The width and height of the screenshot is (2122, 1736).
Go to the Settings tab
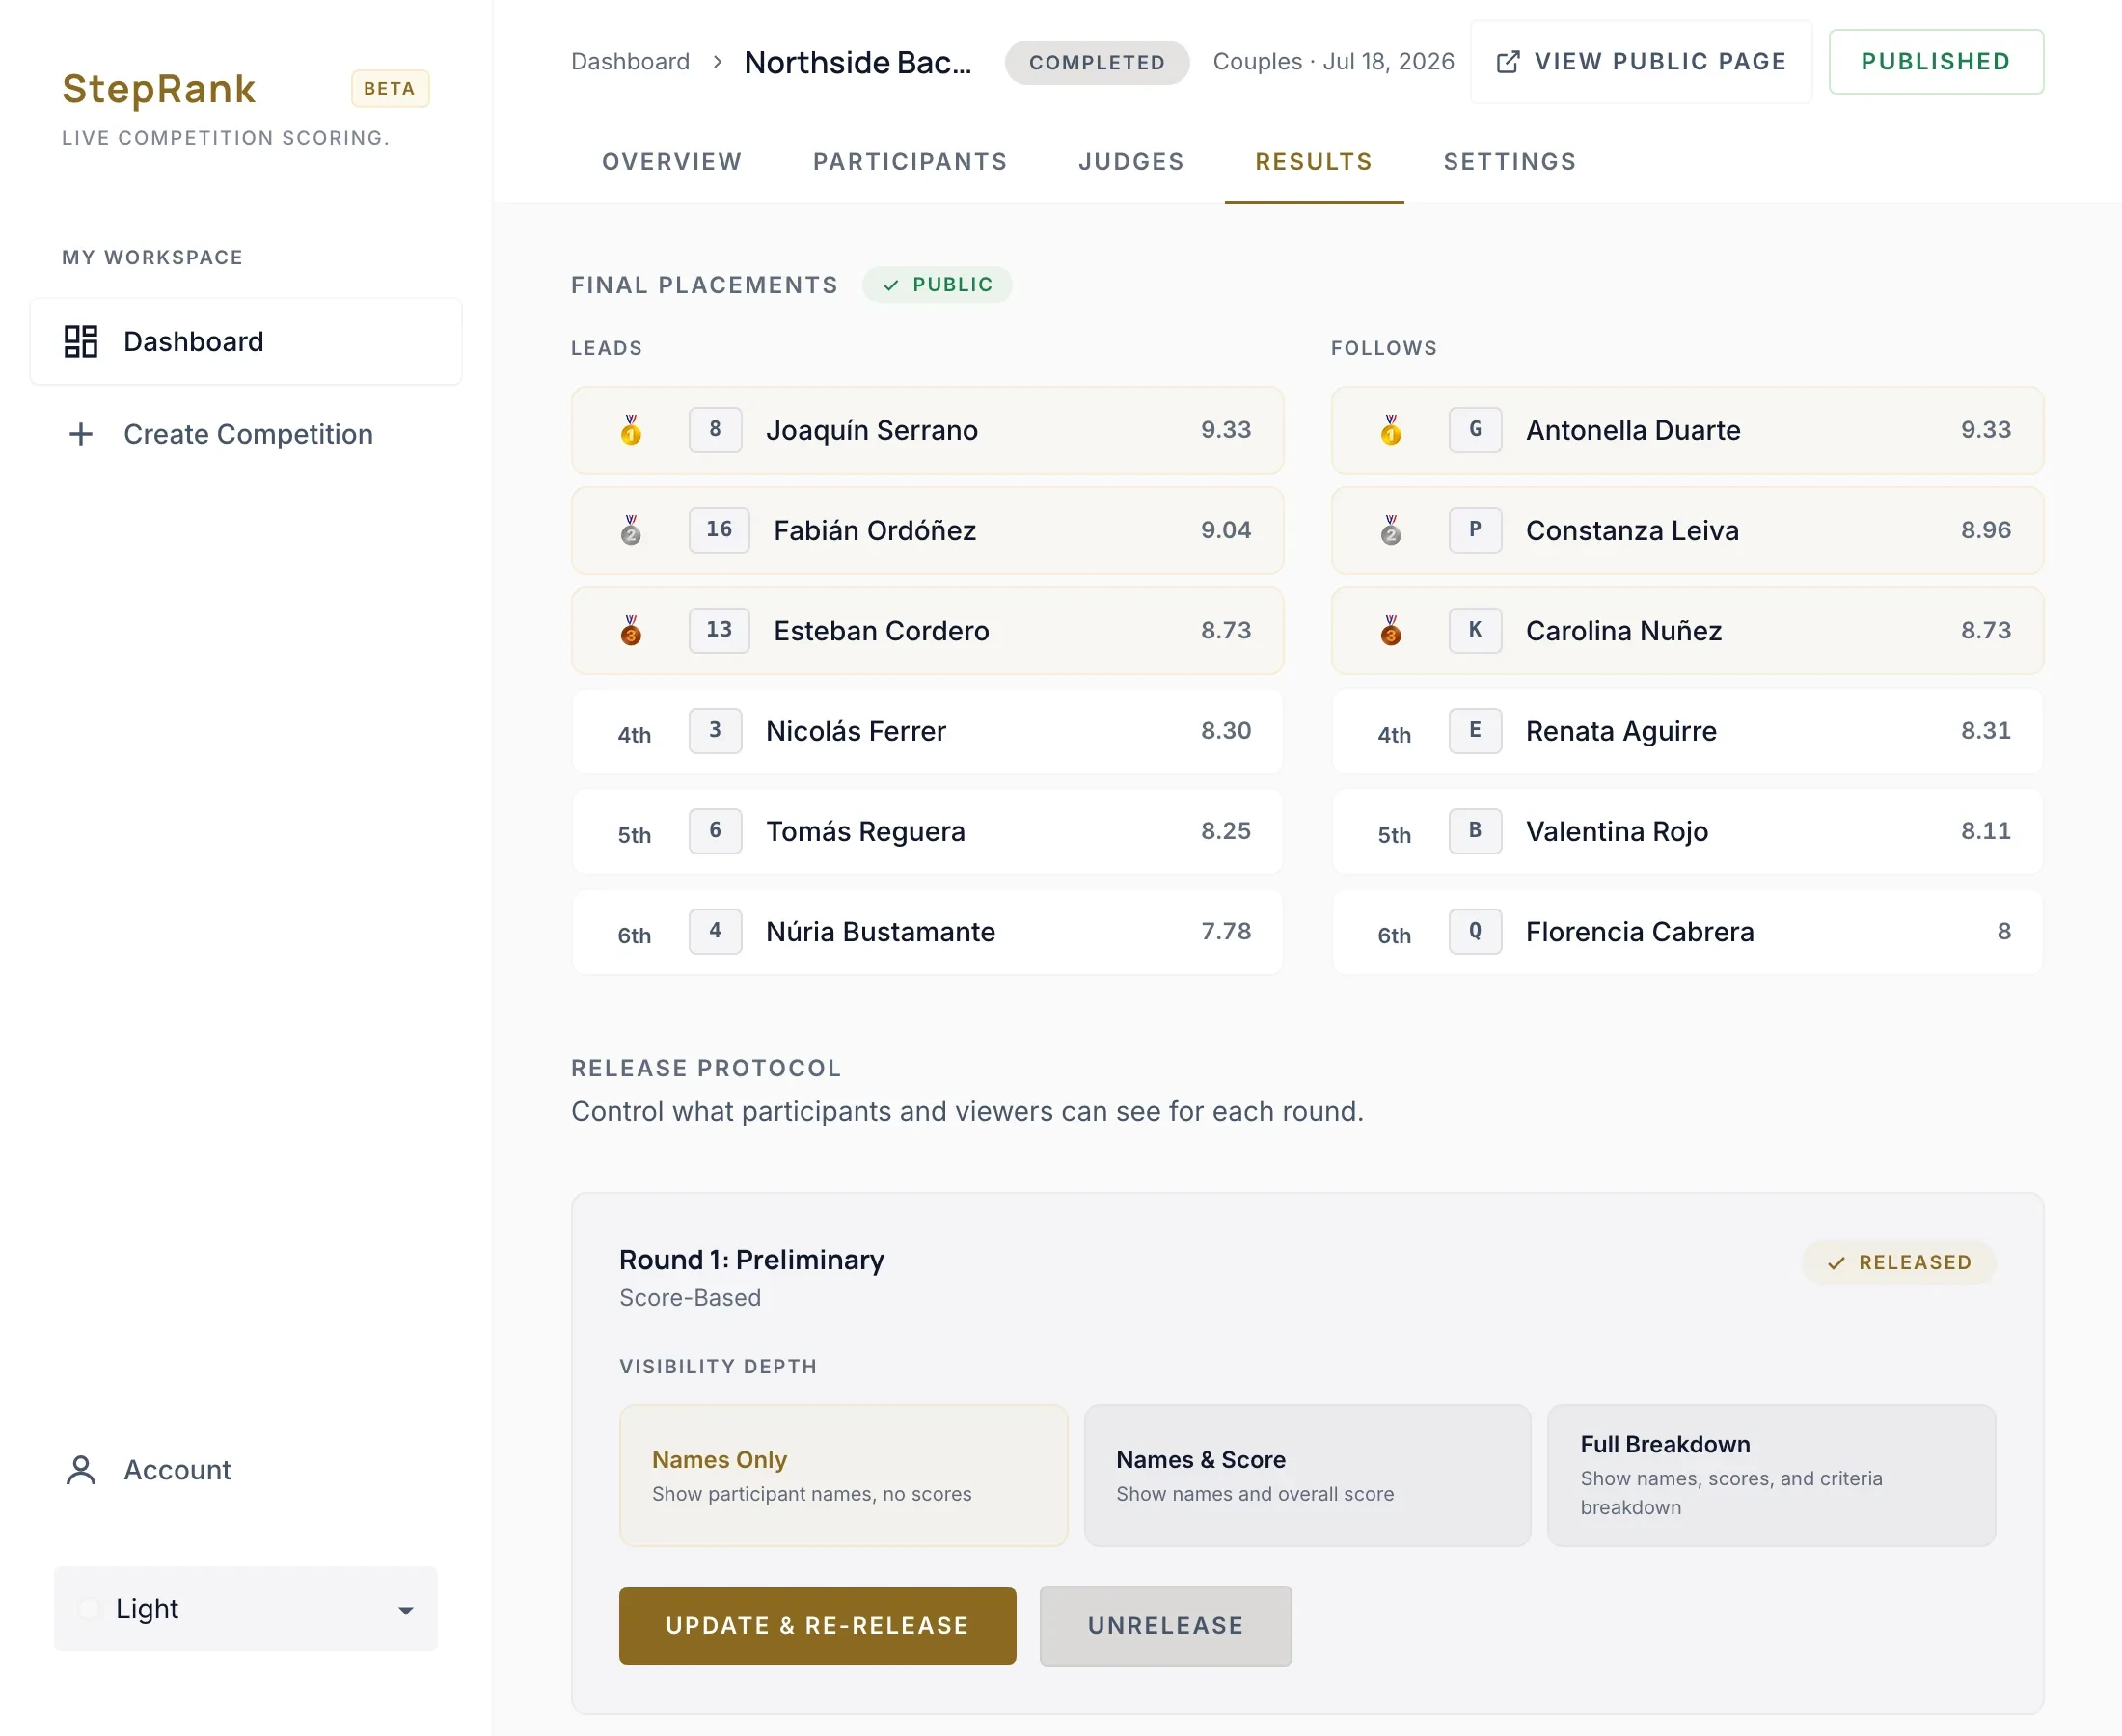click(1510, 162)
